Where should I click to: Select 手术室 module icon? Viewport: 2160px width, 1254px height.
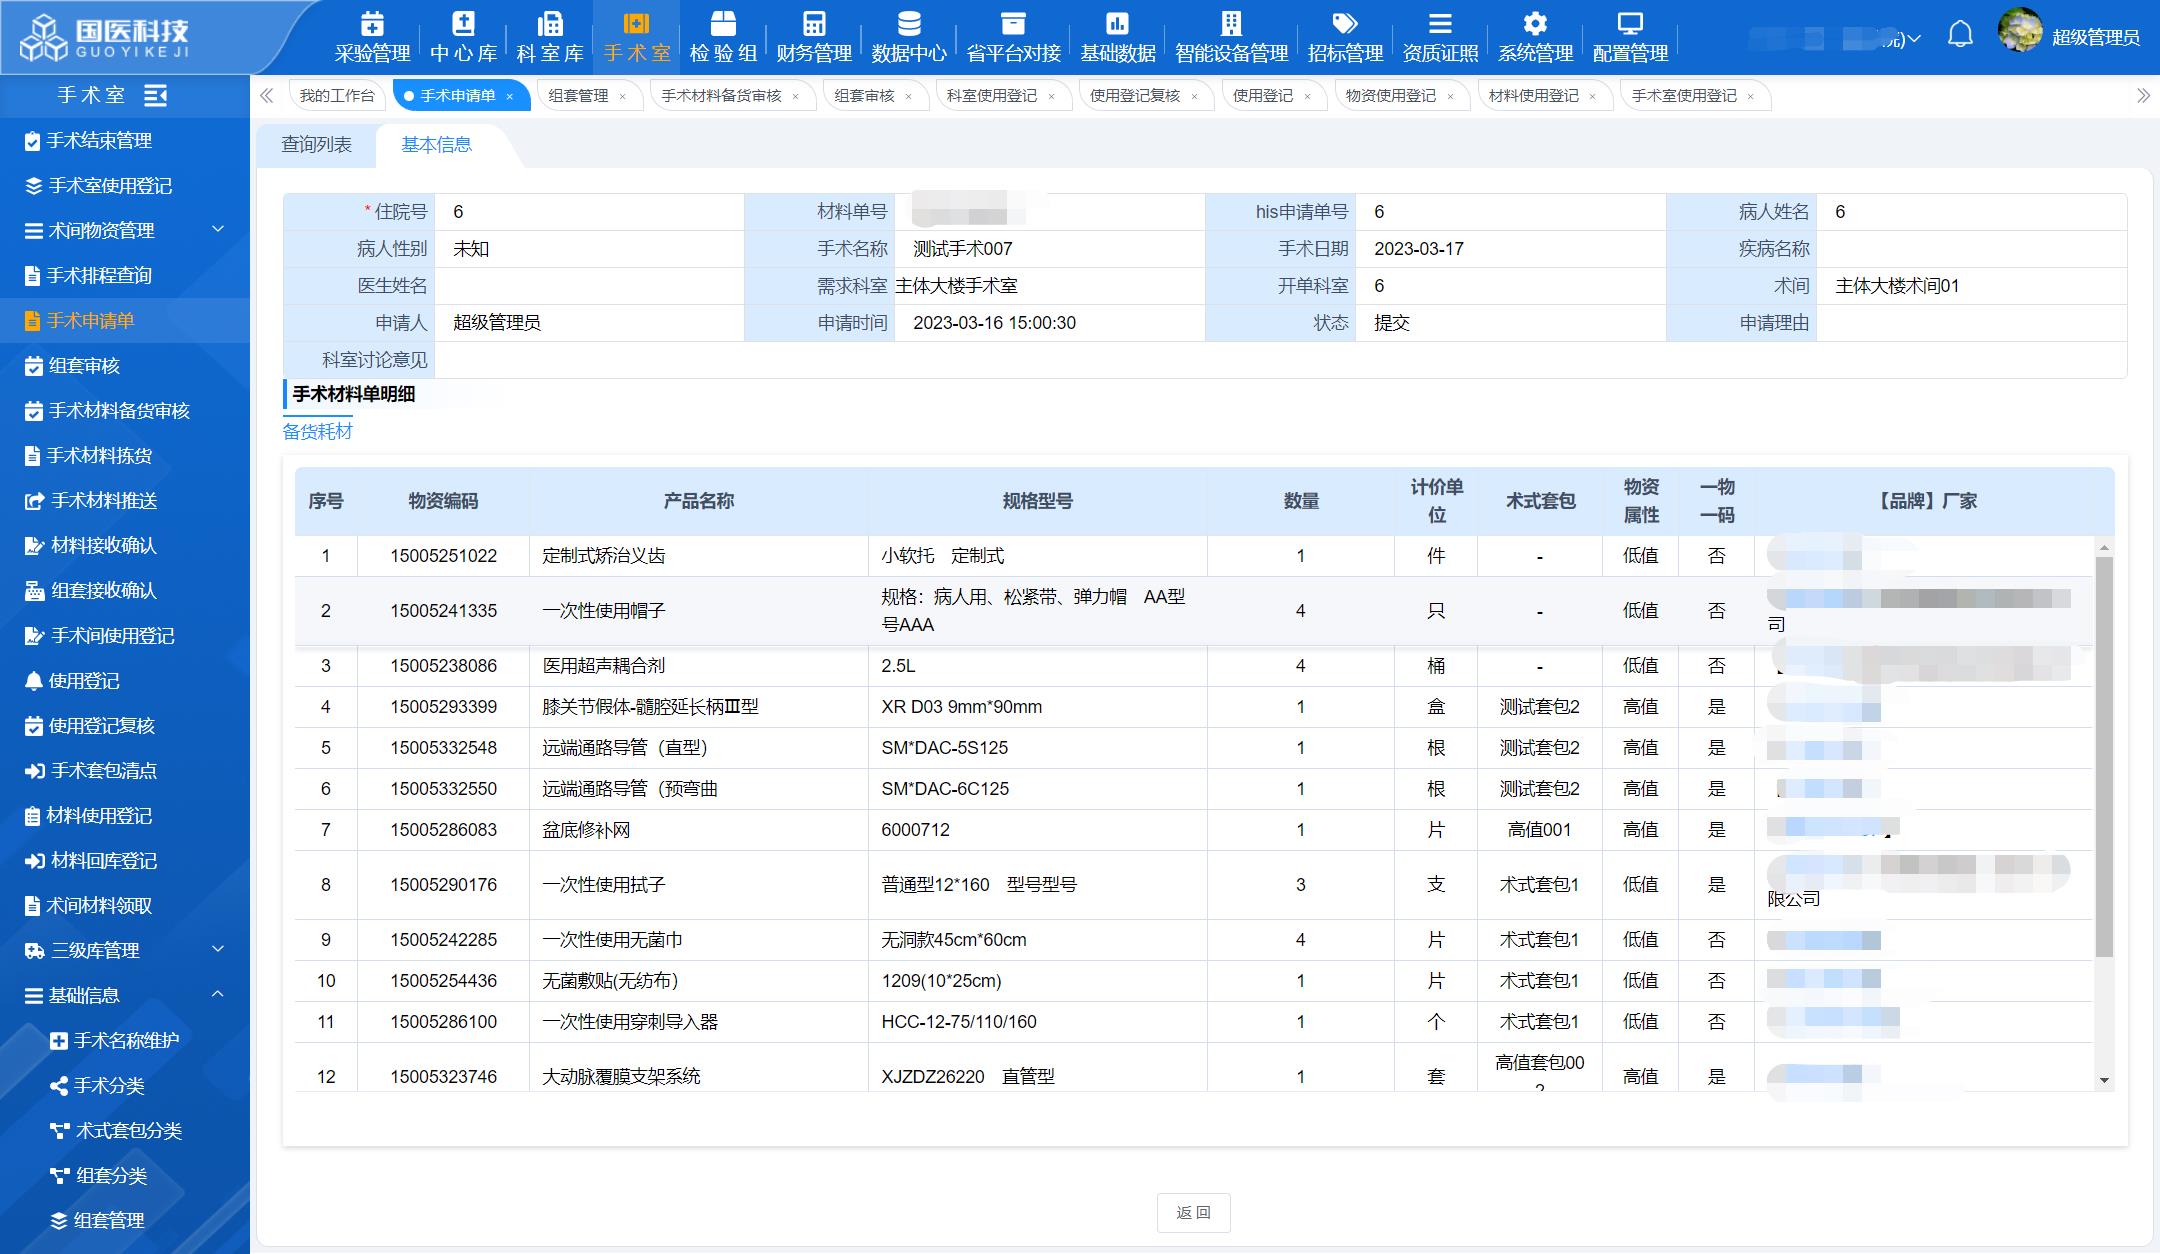click(x=636, y=24)
